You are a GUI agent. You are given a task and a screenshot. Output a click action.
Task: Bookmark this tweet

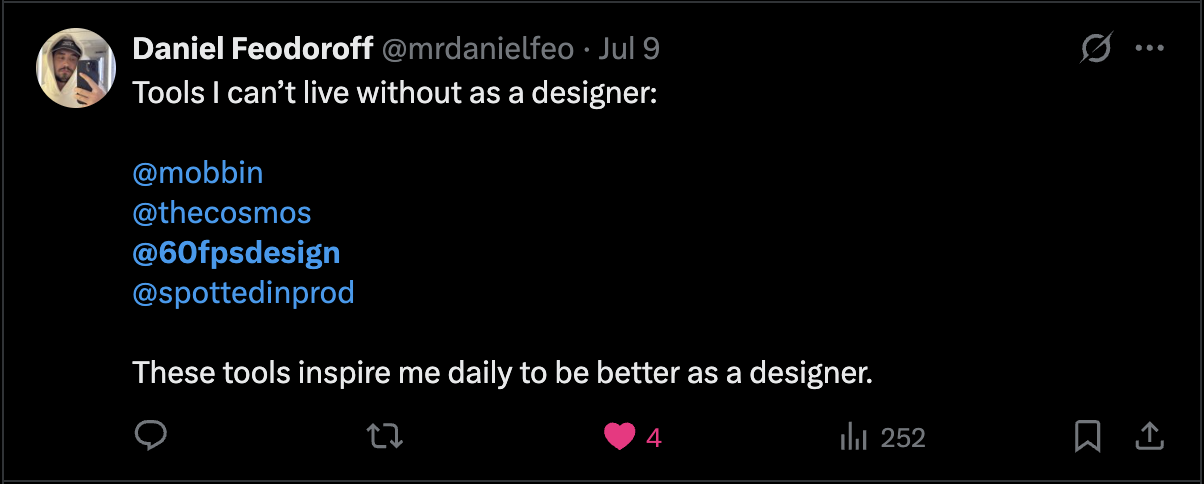tap(1087, 436)
